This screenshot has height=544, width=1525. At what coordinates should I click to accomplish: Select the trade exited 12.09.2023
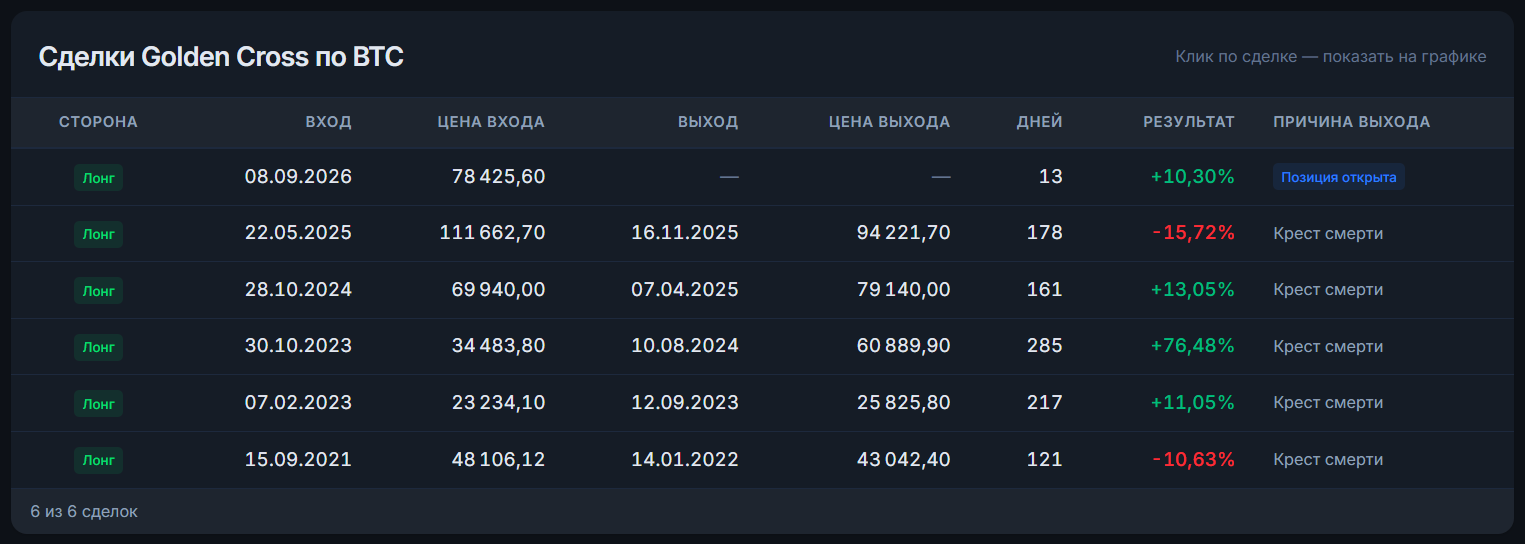pyautogui.click(x=762, y=403)
